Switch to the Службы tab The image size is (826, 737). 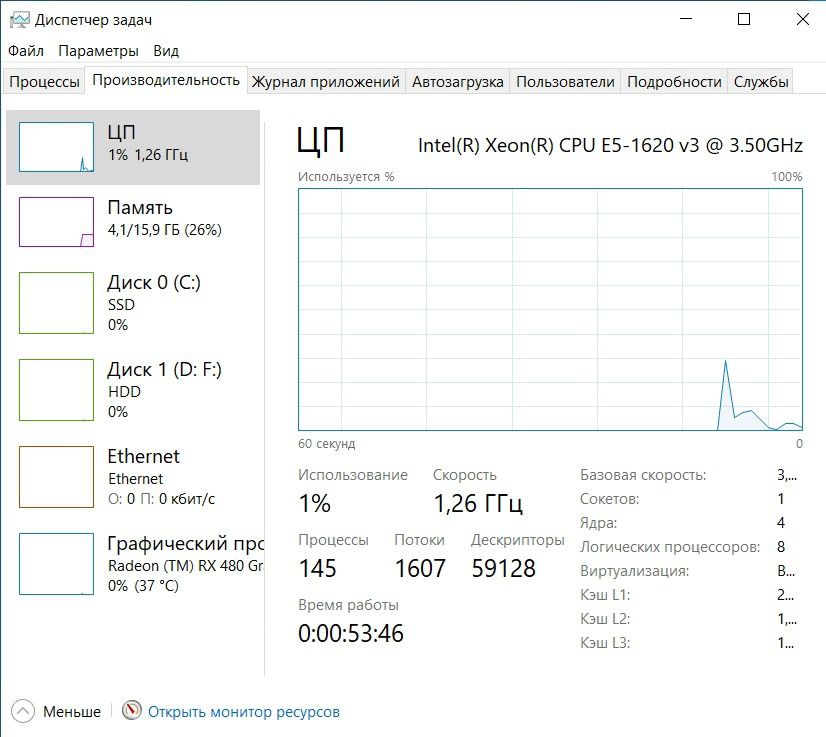coord(761,82)
